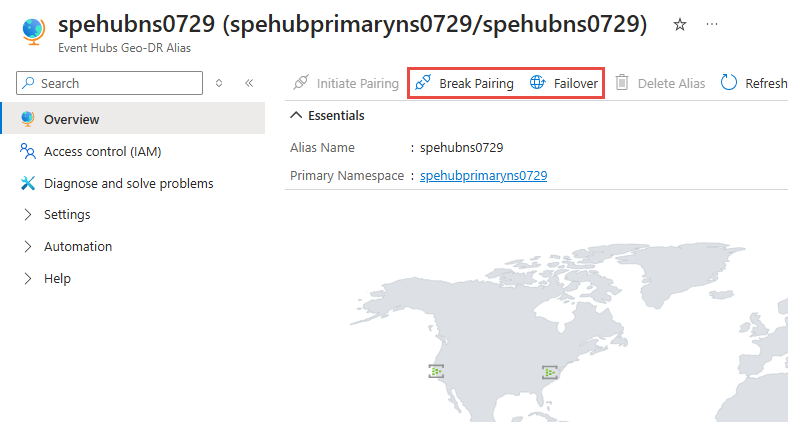Click the Delete Alias trash icon
788x422 pixels.
[622, 83]
